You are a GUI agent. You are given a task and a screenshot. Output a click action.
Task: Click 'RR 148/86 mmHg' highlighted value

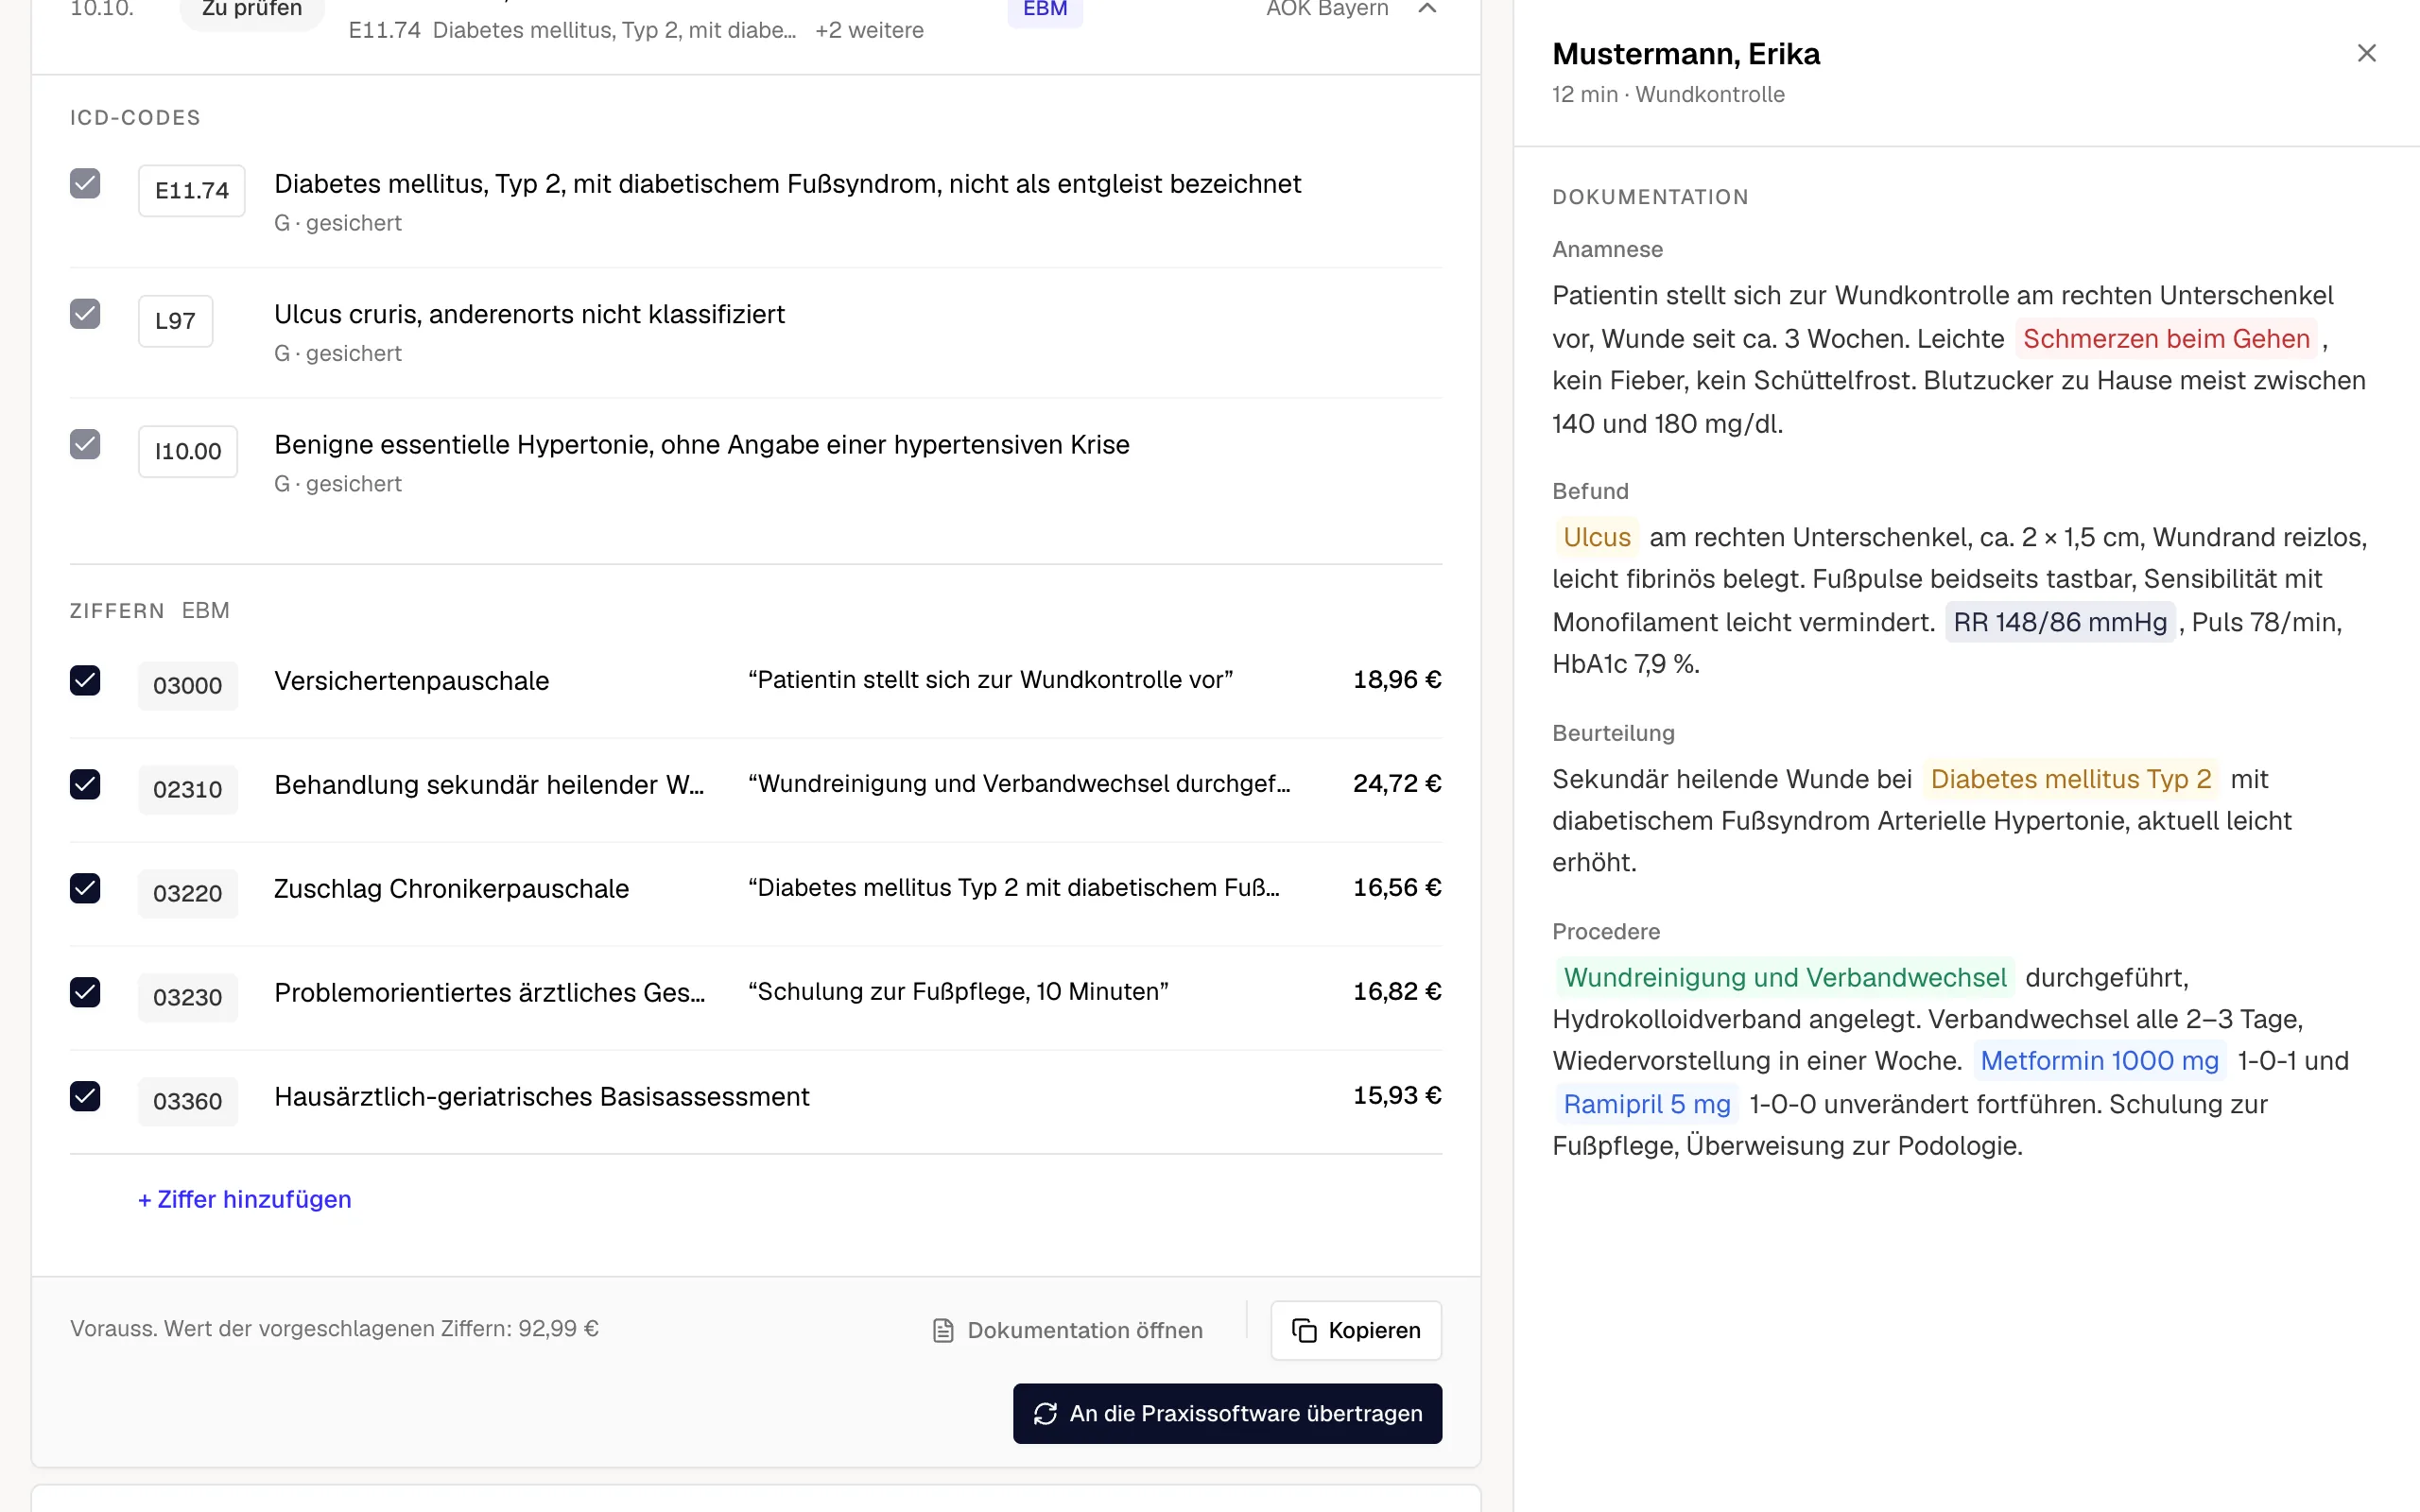2060,622
